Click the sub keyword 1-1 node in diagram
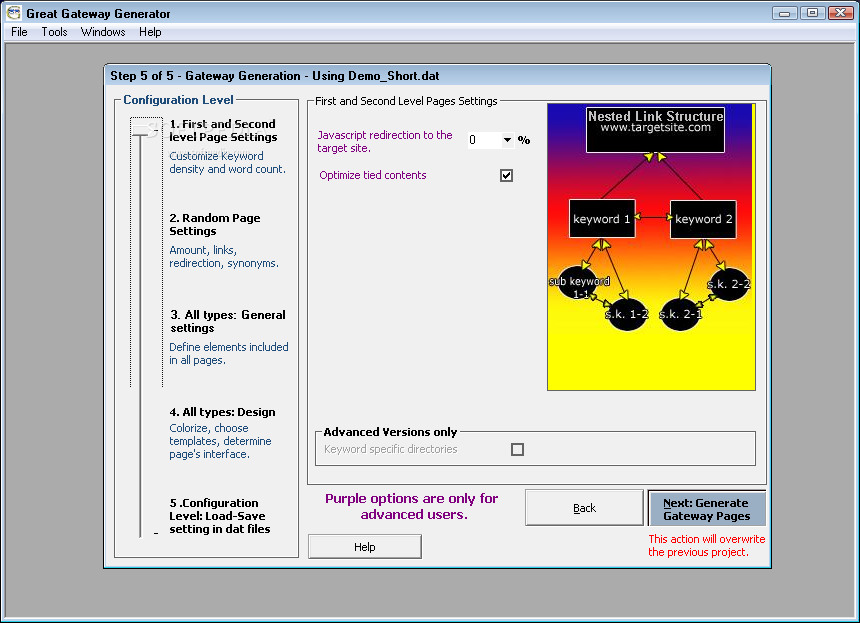Viewport: 860px width, 623px height. [x=580, y=284]
